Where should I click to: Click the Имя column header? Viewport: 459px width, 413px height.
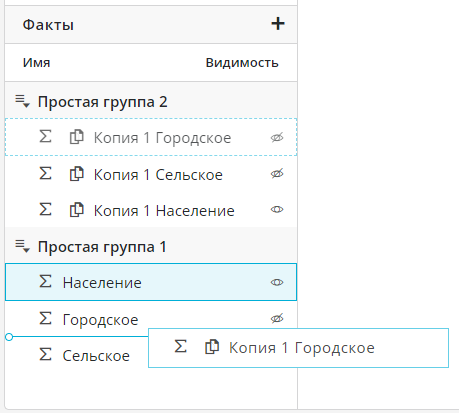[x=36, y=63]
